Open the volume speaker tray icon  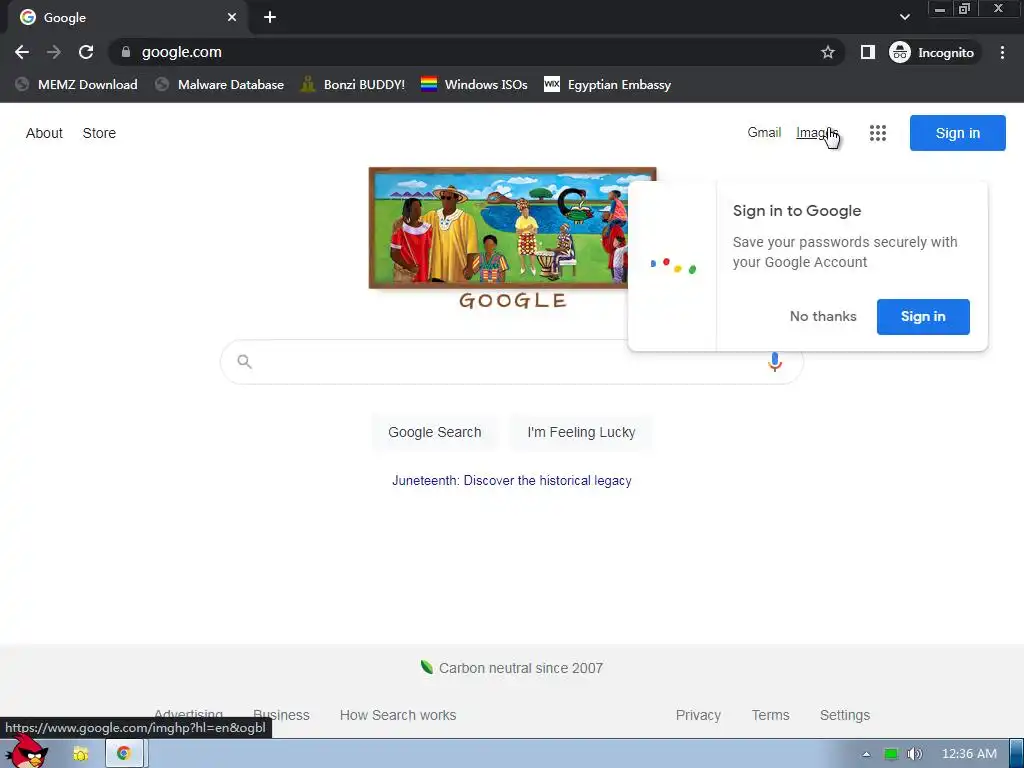914,754
